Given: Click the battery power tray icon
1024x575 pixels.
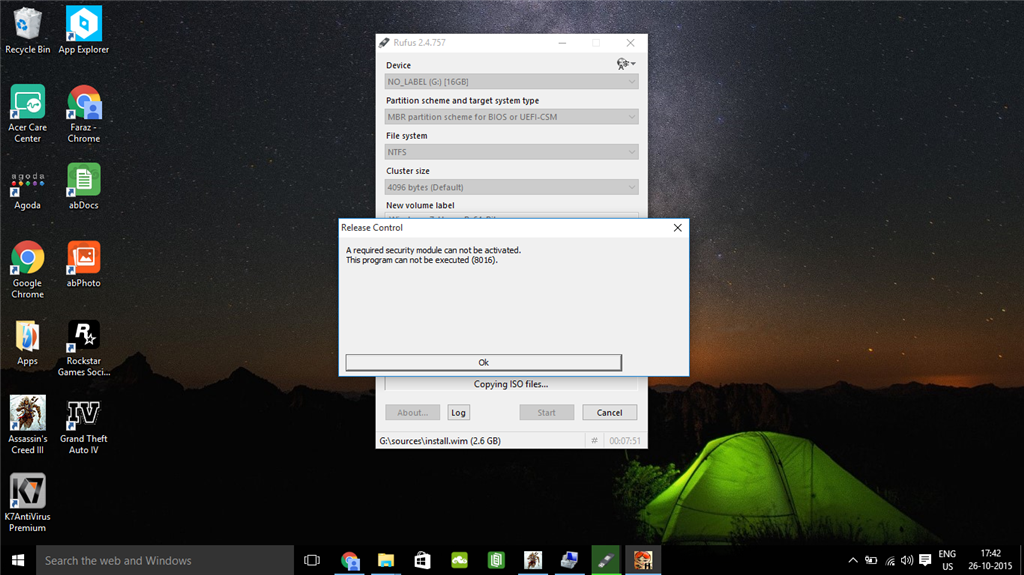Looking at the screenshot, I should pyautogui.click(x=871, y=560).
